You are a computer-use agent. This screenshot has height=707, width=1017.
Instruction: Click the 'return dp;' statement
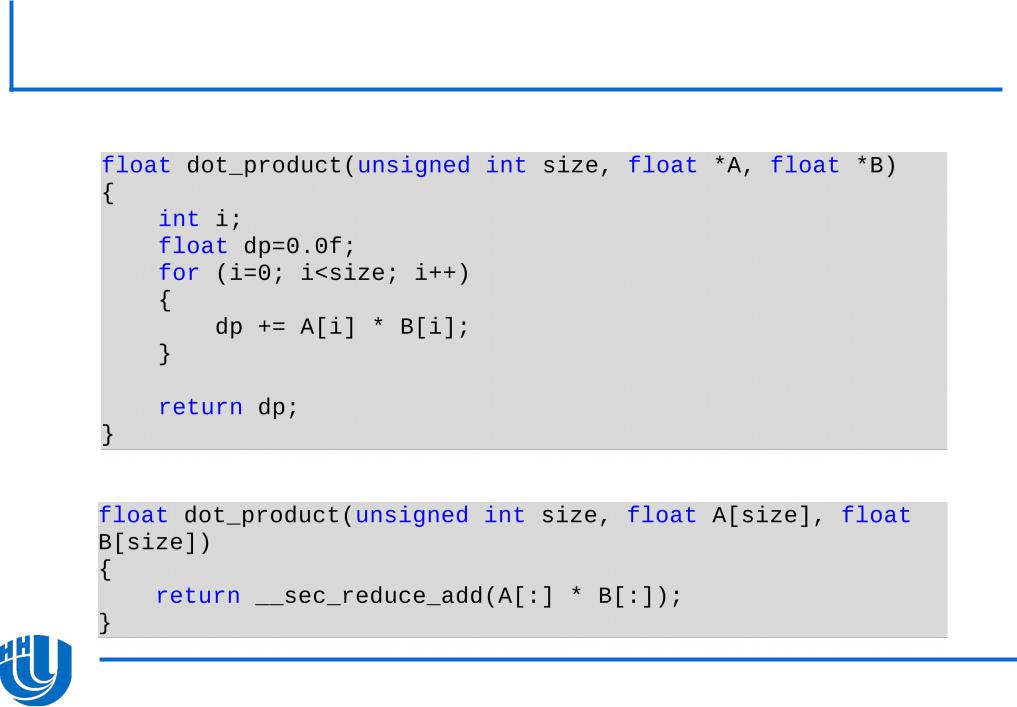228,407
